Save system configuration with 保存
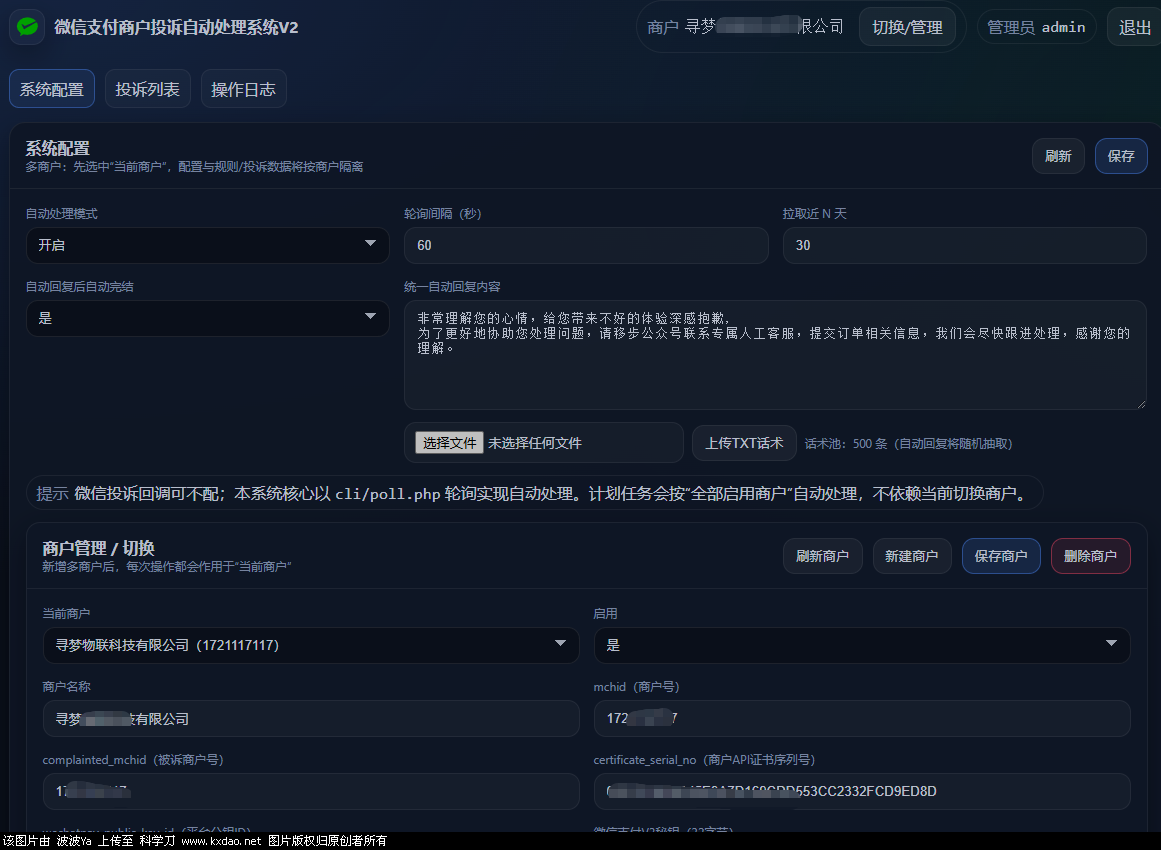The image size is (1161, 850). click(x=1121, y=156)
